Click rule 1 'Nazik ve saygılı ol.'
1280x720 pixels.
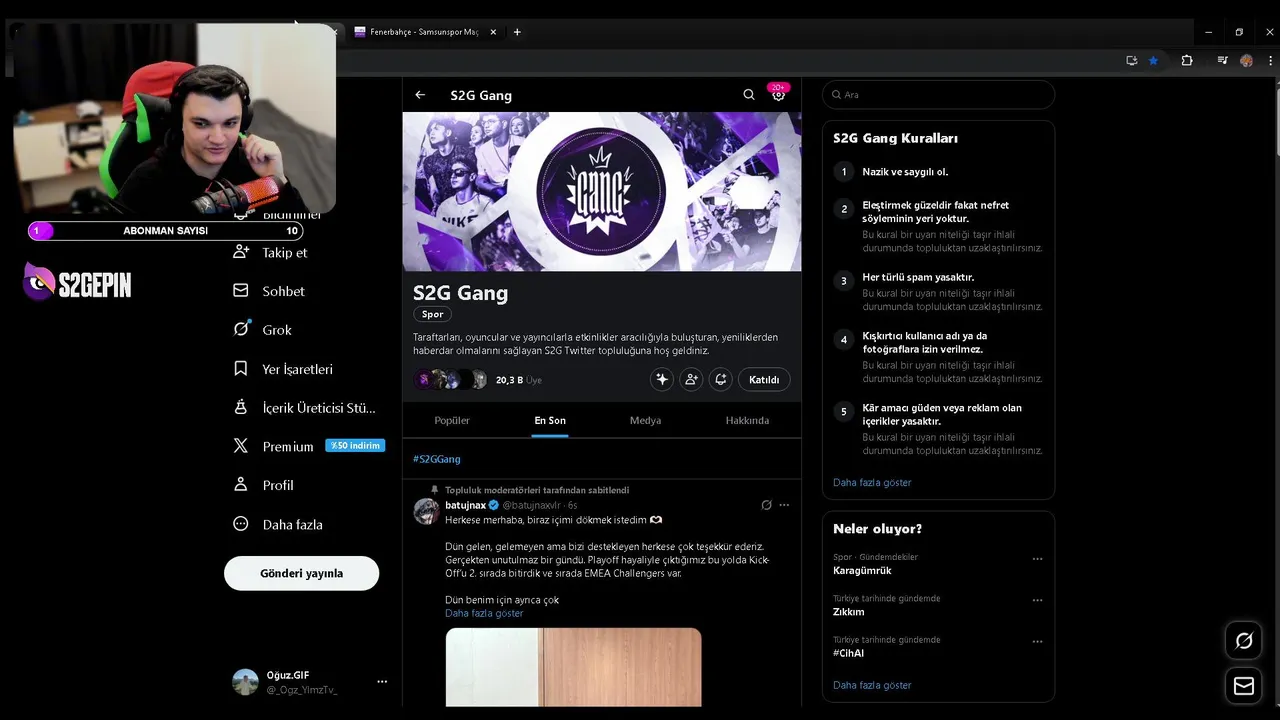click(x=905, y=172)
